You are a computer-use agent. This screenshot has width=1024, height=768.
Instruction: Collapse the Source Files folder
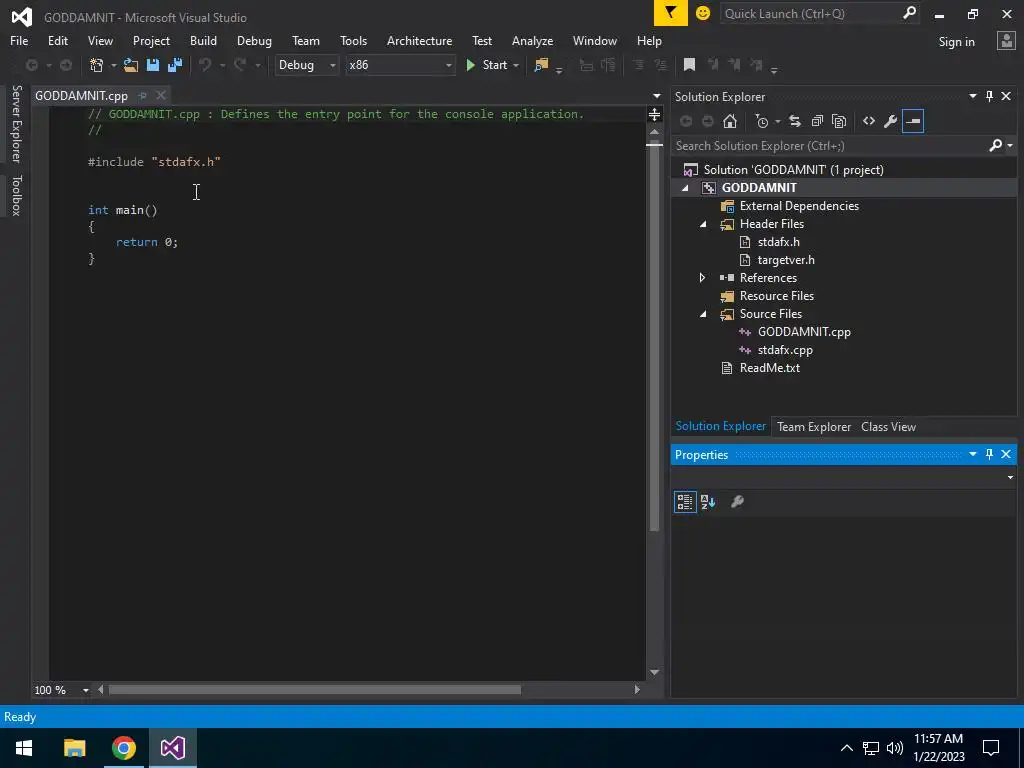[x=703, y=314]
